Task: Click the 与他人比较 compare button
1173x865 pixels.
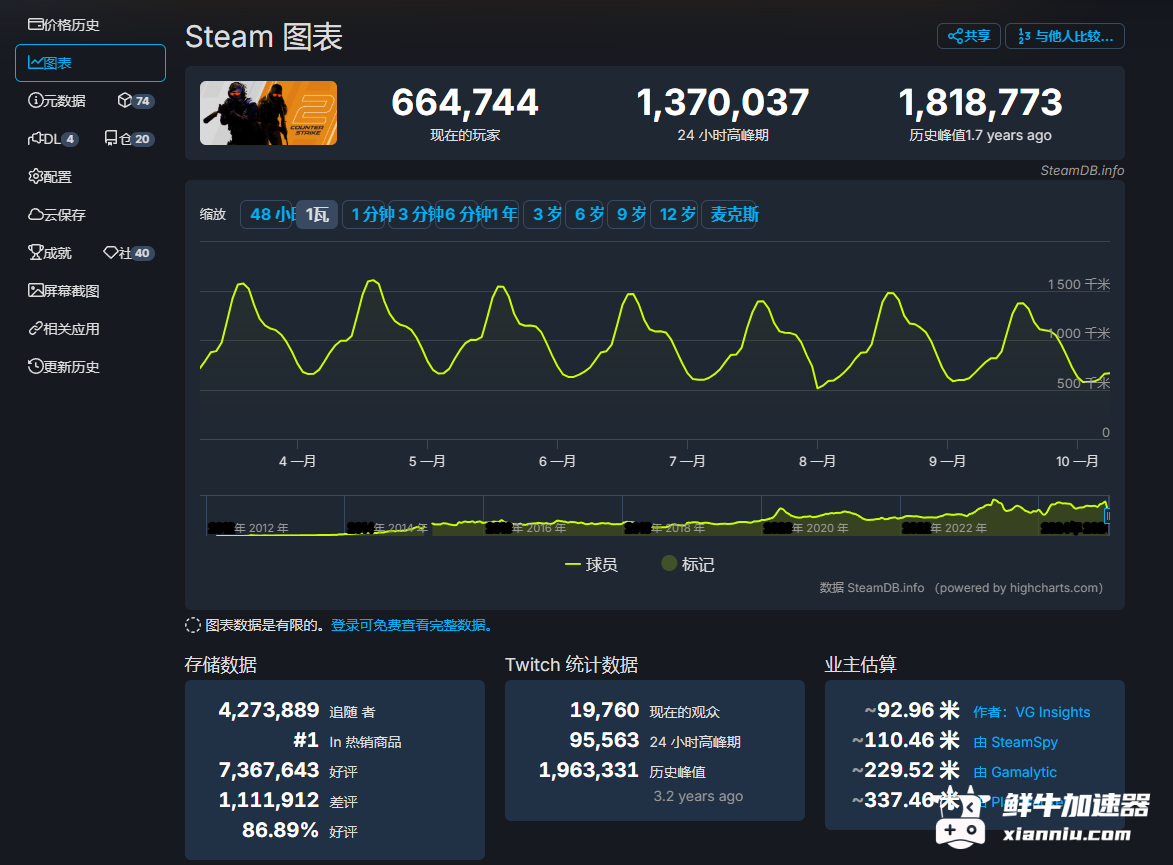Action: pos(1065,36)
